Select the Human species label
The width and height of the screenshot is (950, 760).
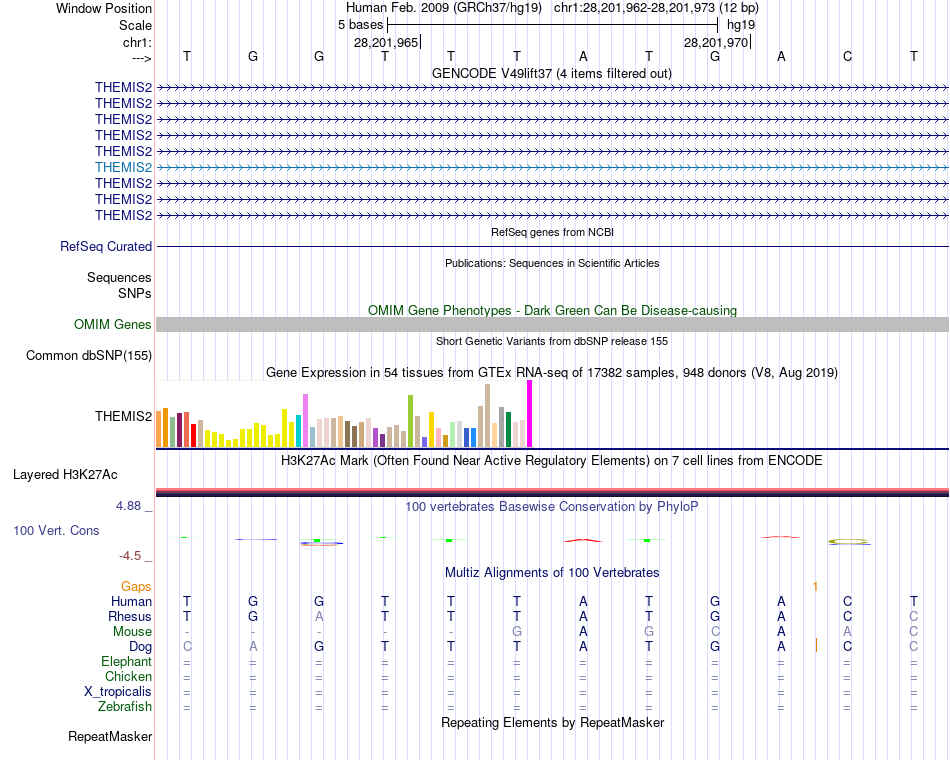131,601
